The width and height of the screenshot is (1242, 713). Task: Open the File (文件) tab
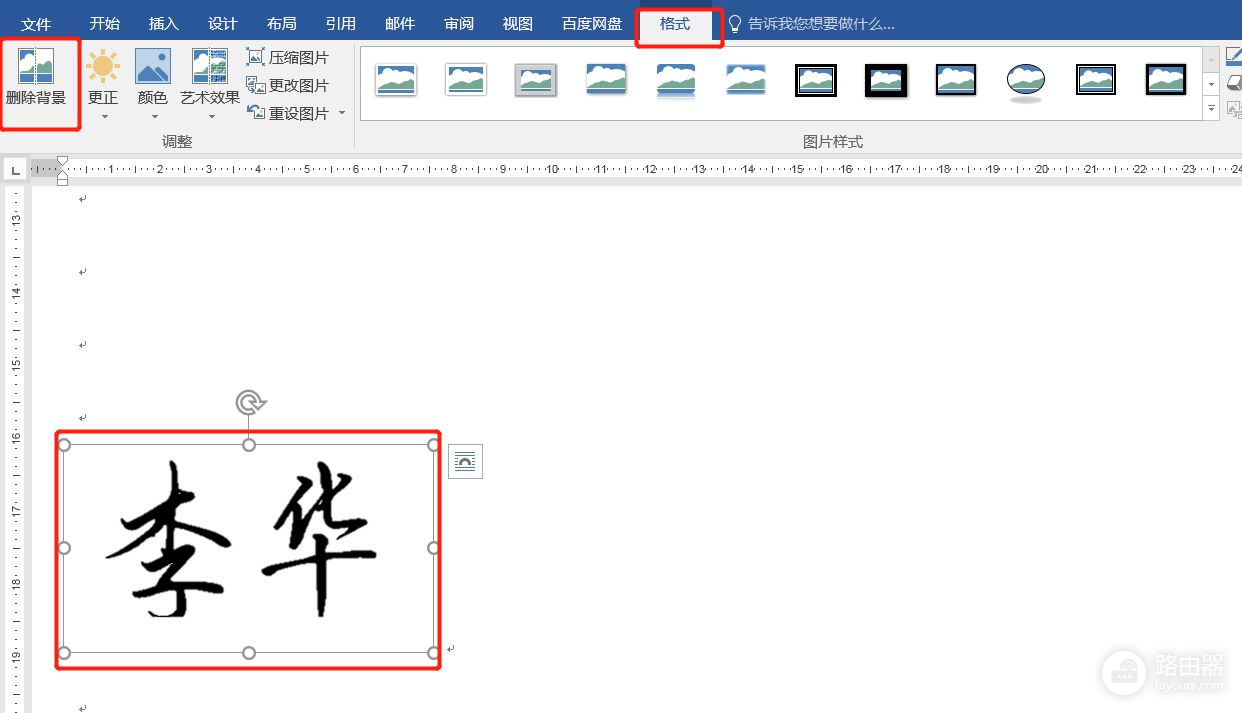36,24
